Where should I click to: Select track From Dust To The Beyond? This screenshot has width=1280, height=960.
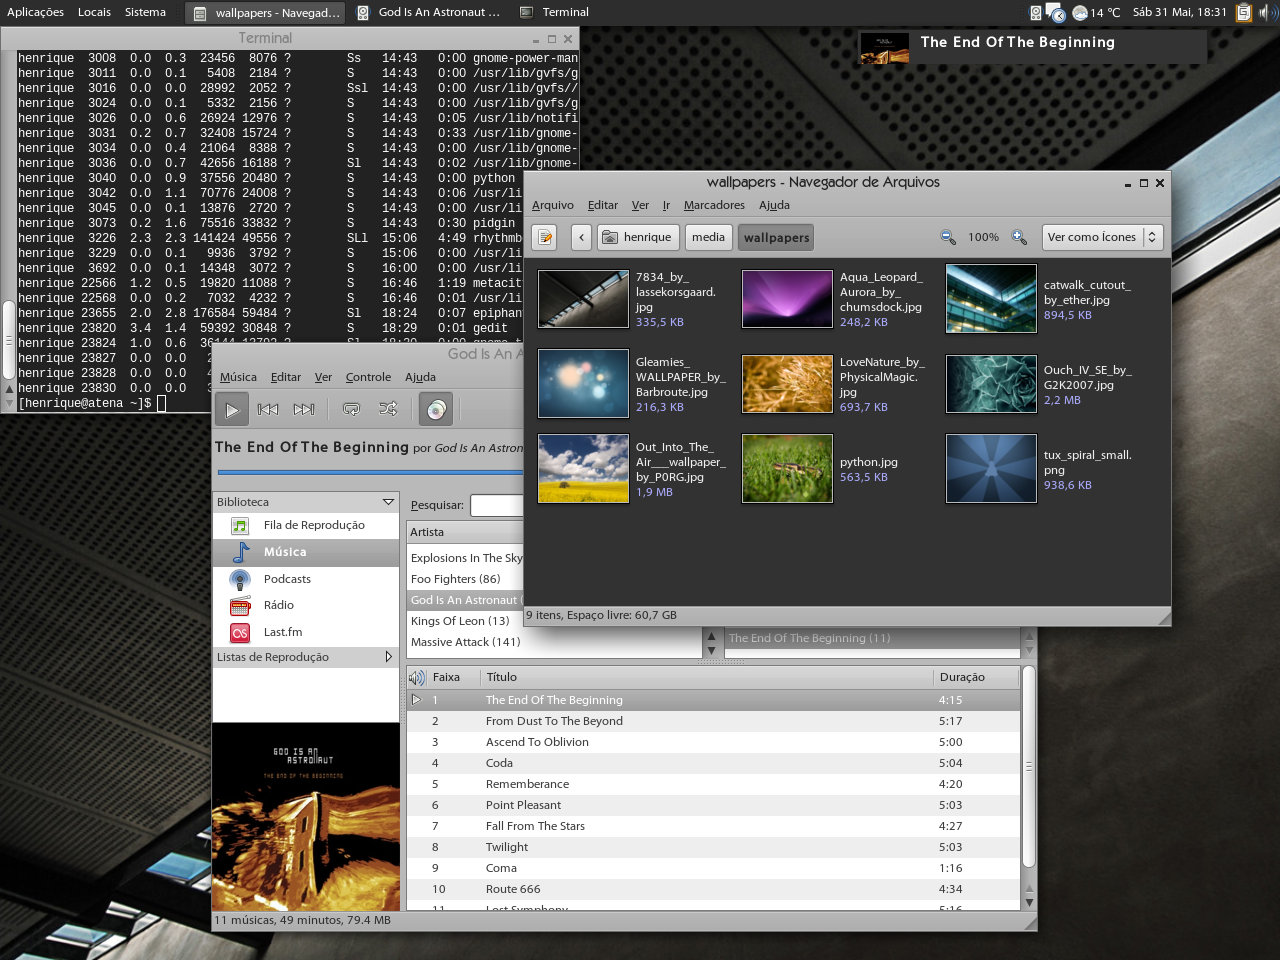click(x=714, y=721)
